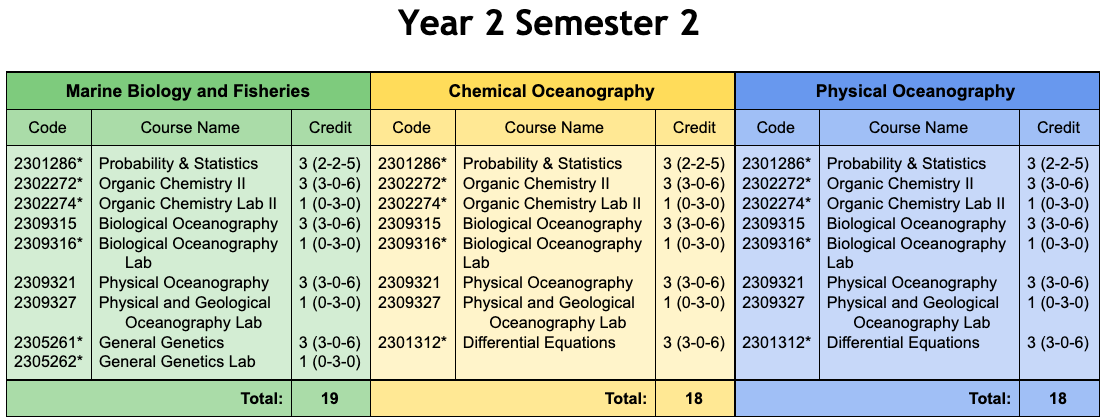
Task: Click code 2301312* in Physical Oceanography table
Action: coord(777,343)
